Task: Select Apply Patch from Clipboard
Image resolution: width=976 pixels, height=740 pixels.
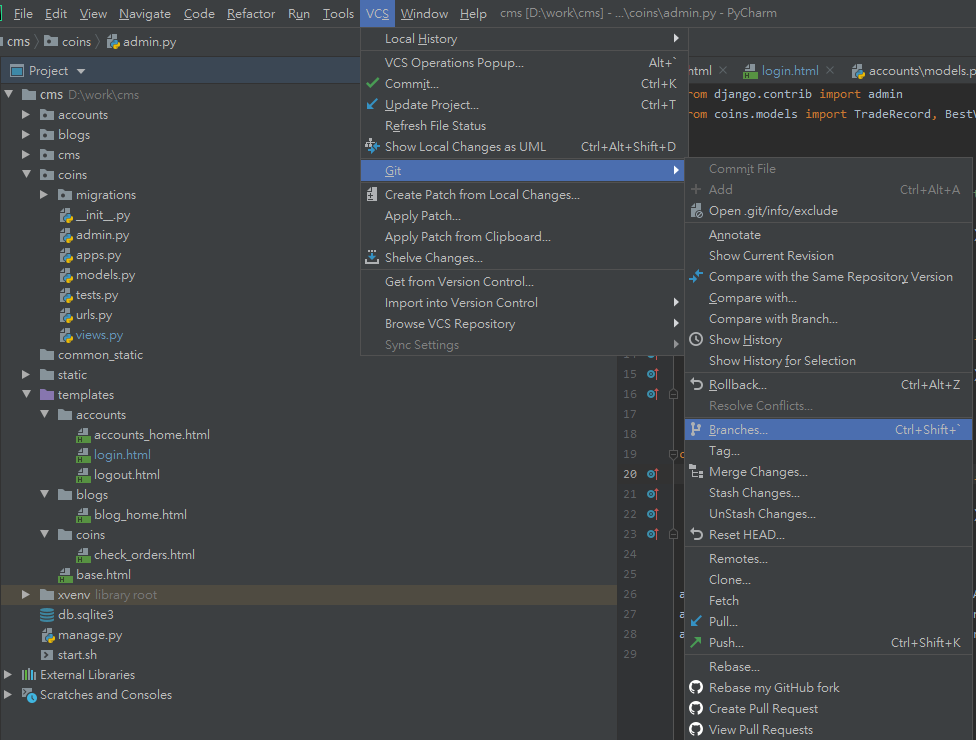Action: [523, 237]
